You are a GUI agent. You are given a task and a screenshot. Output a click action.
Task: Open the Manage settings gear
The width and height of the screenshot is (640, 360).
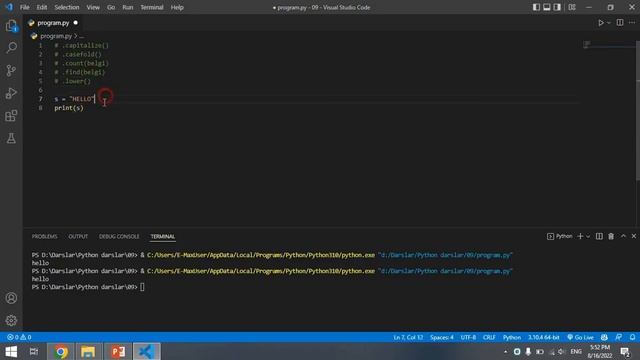coord(11,320)
